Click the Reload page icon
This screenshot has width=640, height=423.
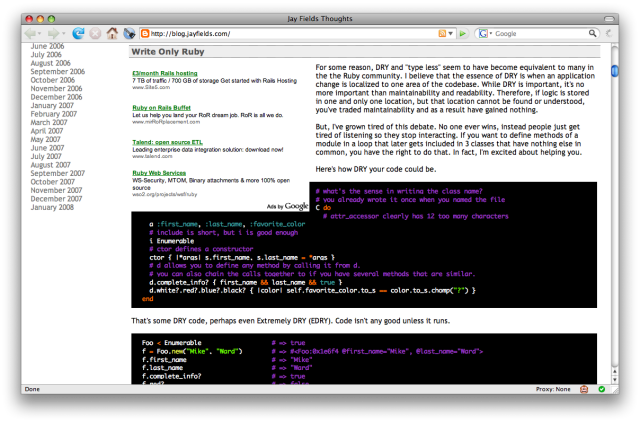[x=76, y=33]
